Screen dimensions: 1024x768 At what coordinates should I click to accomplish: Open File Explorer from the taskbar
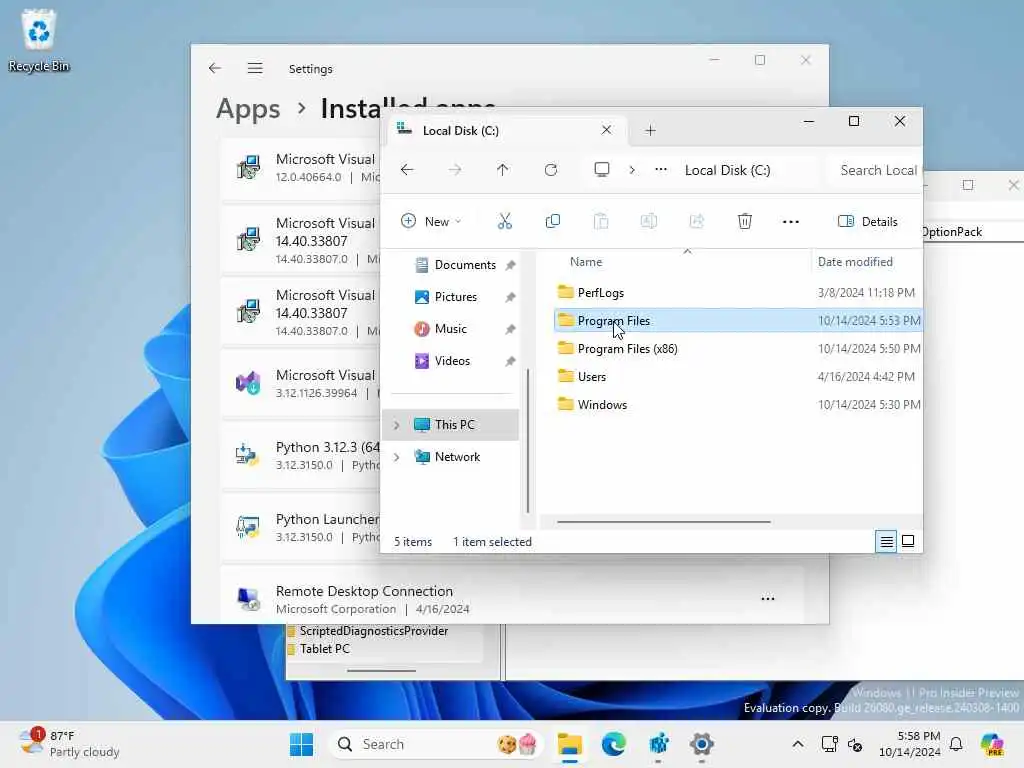pos(569,744)
